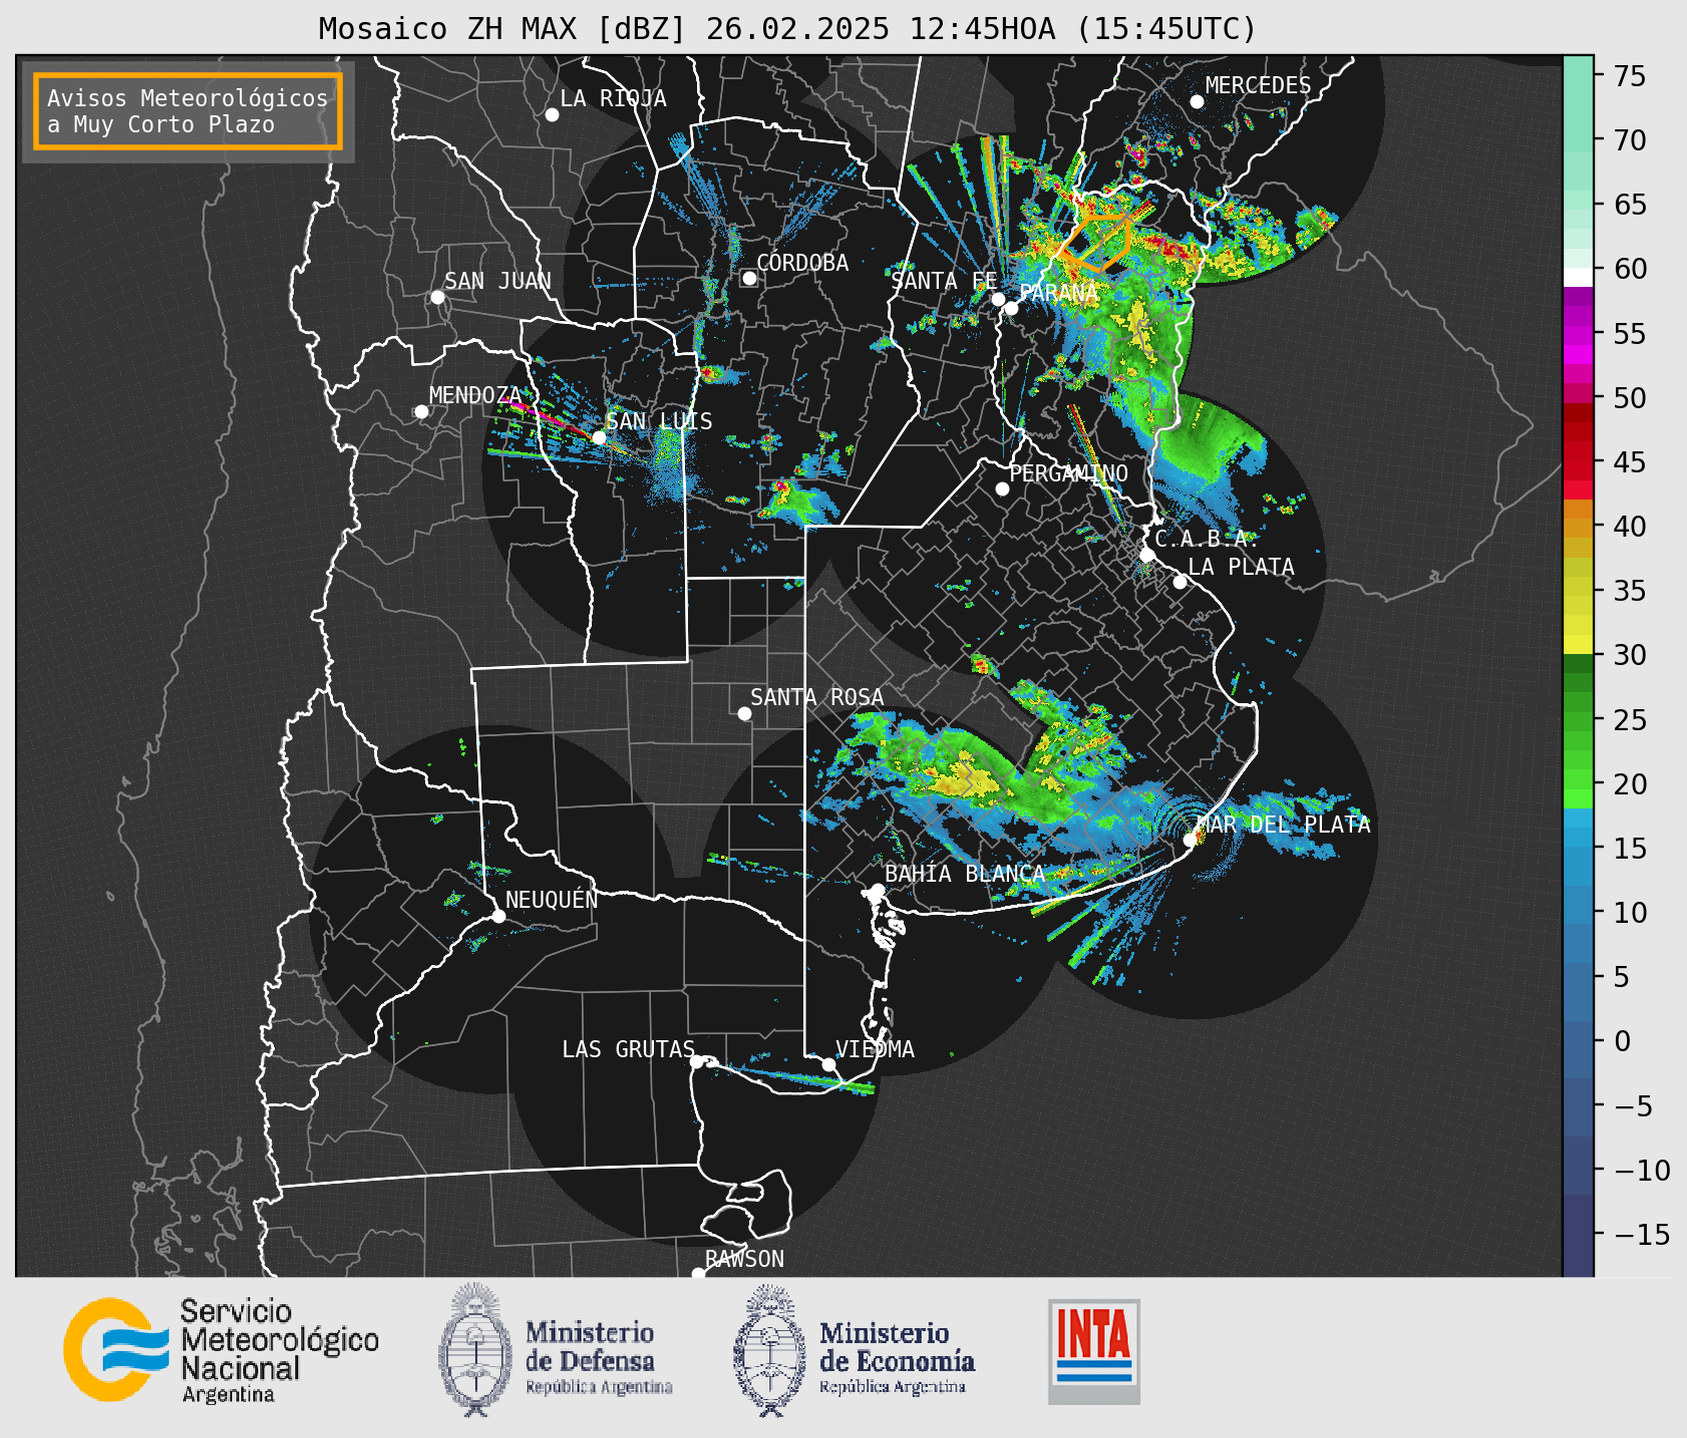Click the BAHÍA BLANCA city marker dot
1687x1438 pixels.
pos(877,890)
